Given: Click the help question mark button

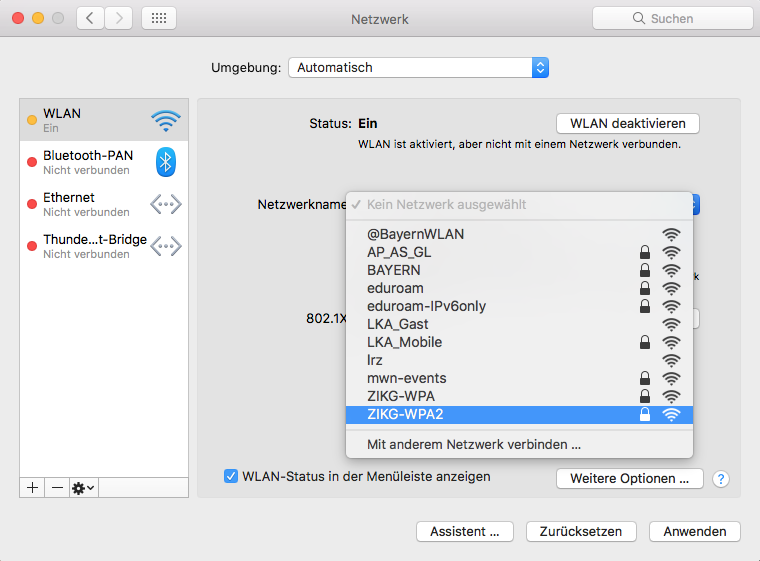Looking at the screenshot, I should click(721, 479).
